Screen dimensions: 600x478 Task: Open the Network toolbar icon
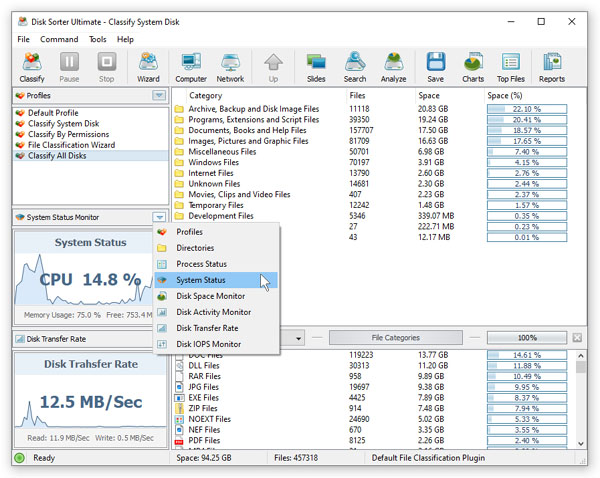tap(230, 67)
